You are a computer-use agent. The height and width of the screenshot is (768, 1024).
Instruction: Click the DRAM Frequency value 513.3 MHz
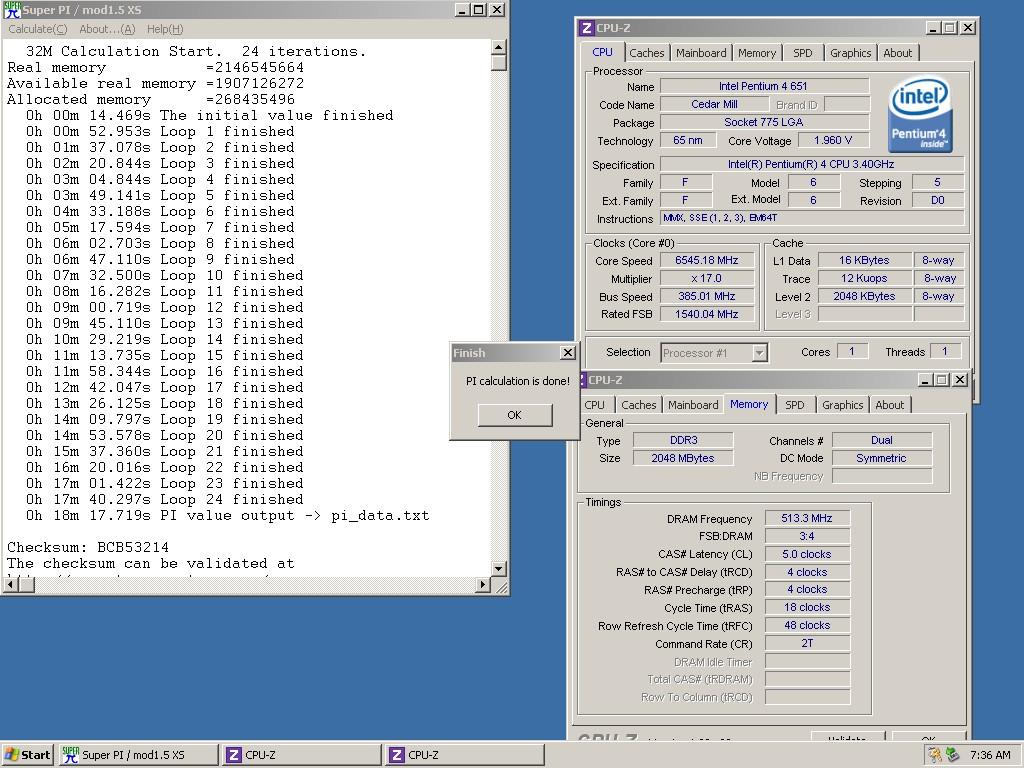pyautogui.click(x=807, y=518)
